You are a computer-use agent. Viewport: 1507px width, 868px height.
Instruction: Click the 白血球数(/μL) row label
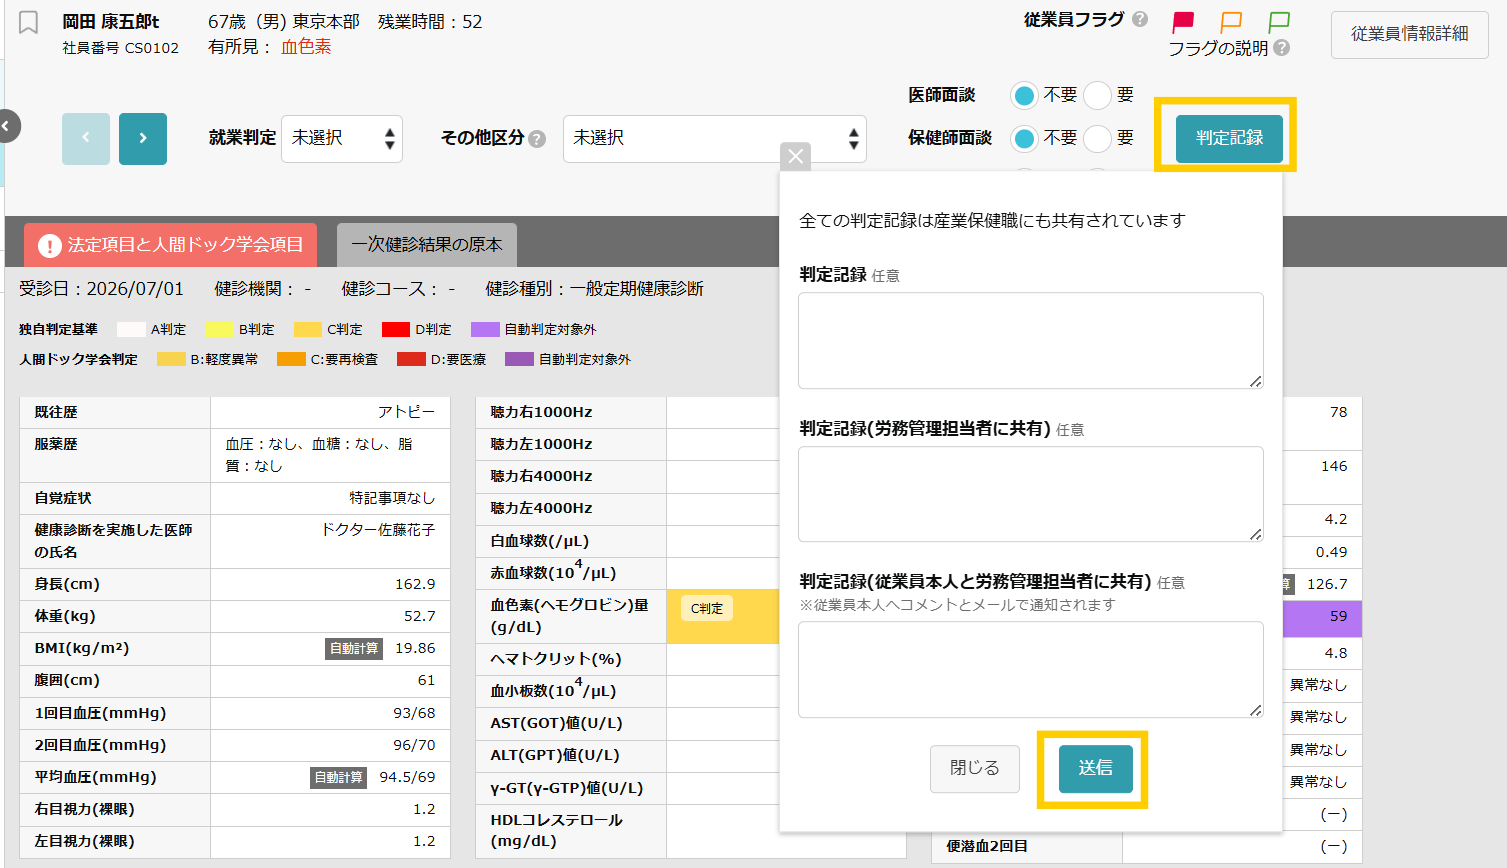tap(540, 541)
